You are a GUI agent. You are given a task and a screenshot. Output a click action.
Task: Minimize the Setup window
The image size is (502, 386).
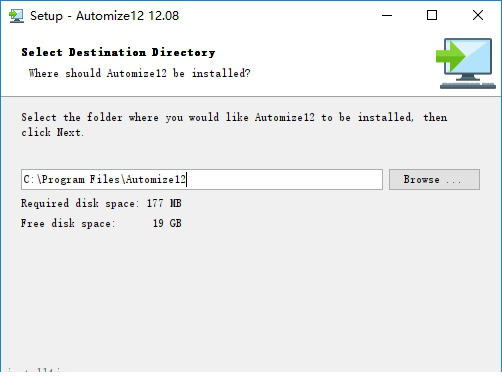387,15
